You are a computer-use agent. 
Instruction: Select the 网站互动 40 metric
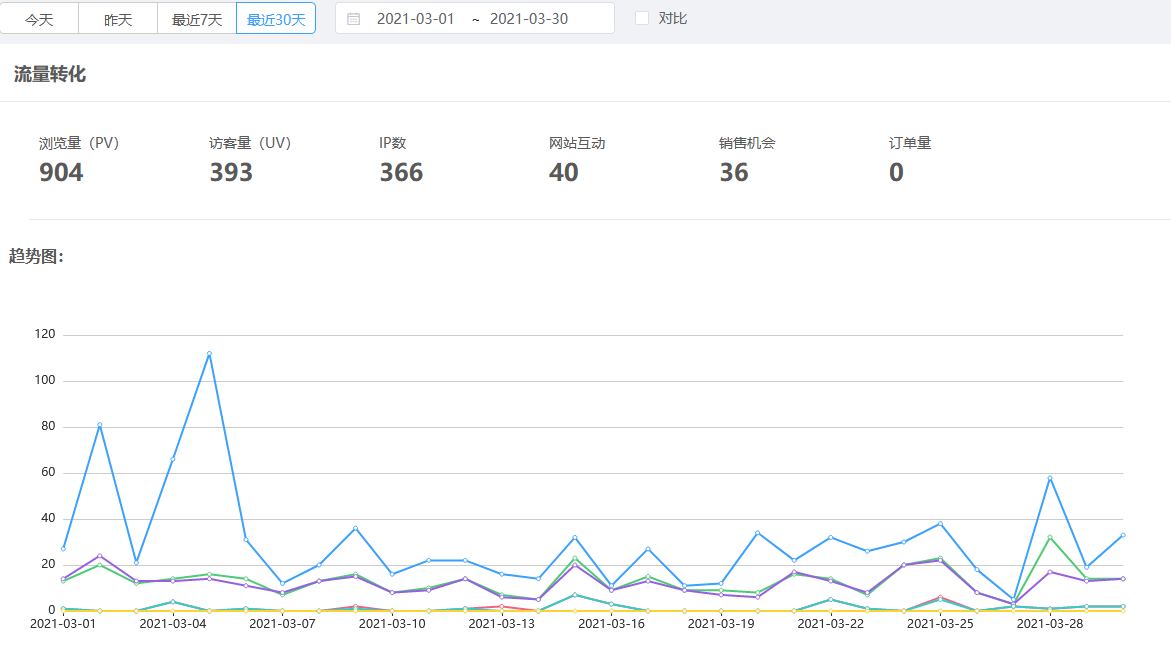click(x=577, y=160)
